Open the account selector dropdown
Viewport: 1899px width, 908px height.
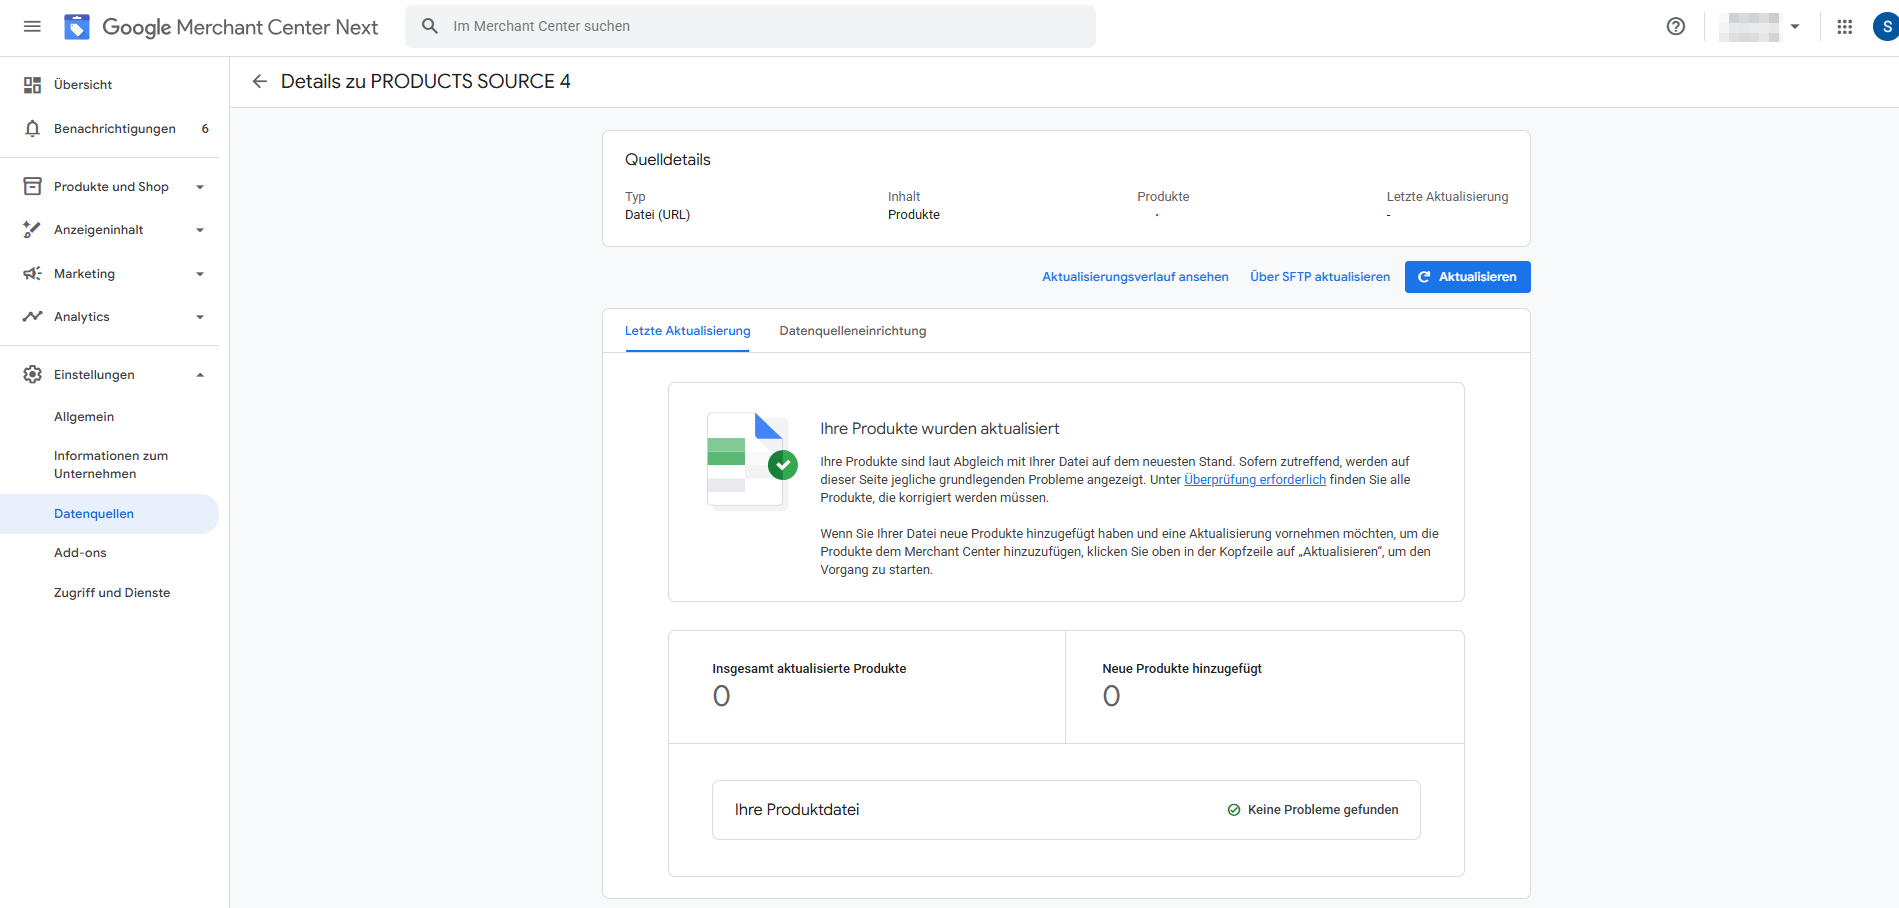tap(1760, 27)
